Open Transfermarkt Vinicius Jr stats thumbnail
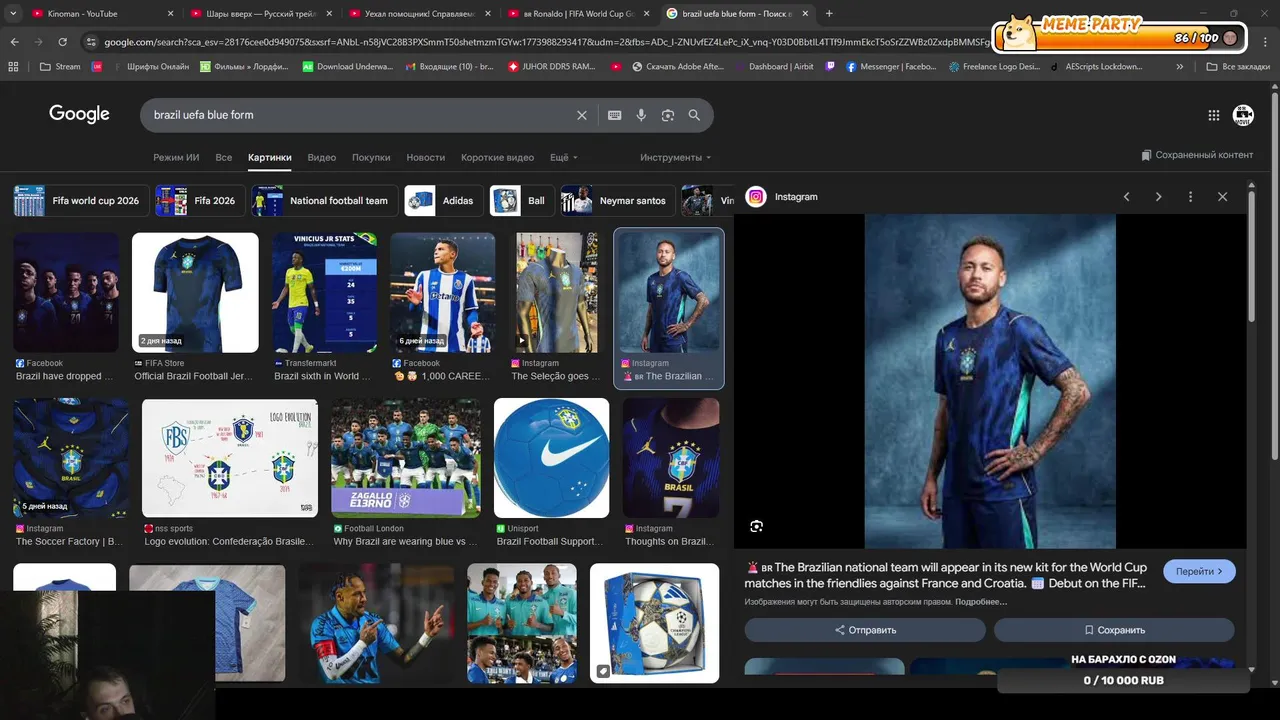1280x720 pixels. [325, 293]
